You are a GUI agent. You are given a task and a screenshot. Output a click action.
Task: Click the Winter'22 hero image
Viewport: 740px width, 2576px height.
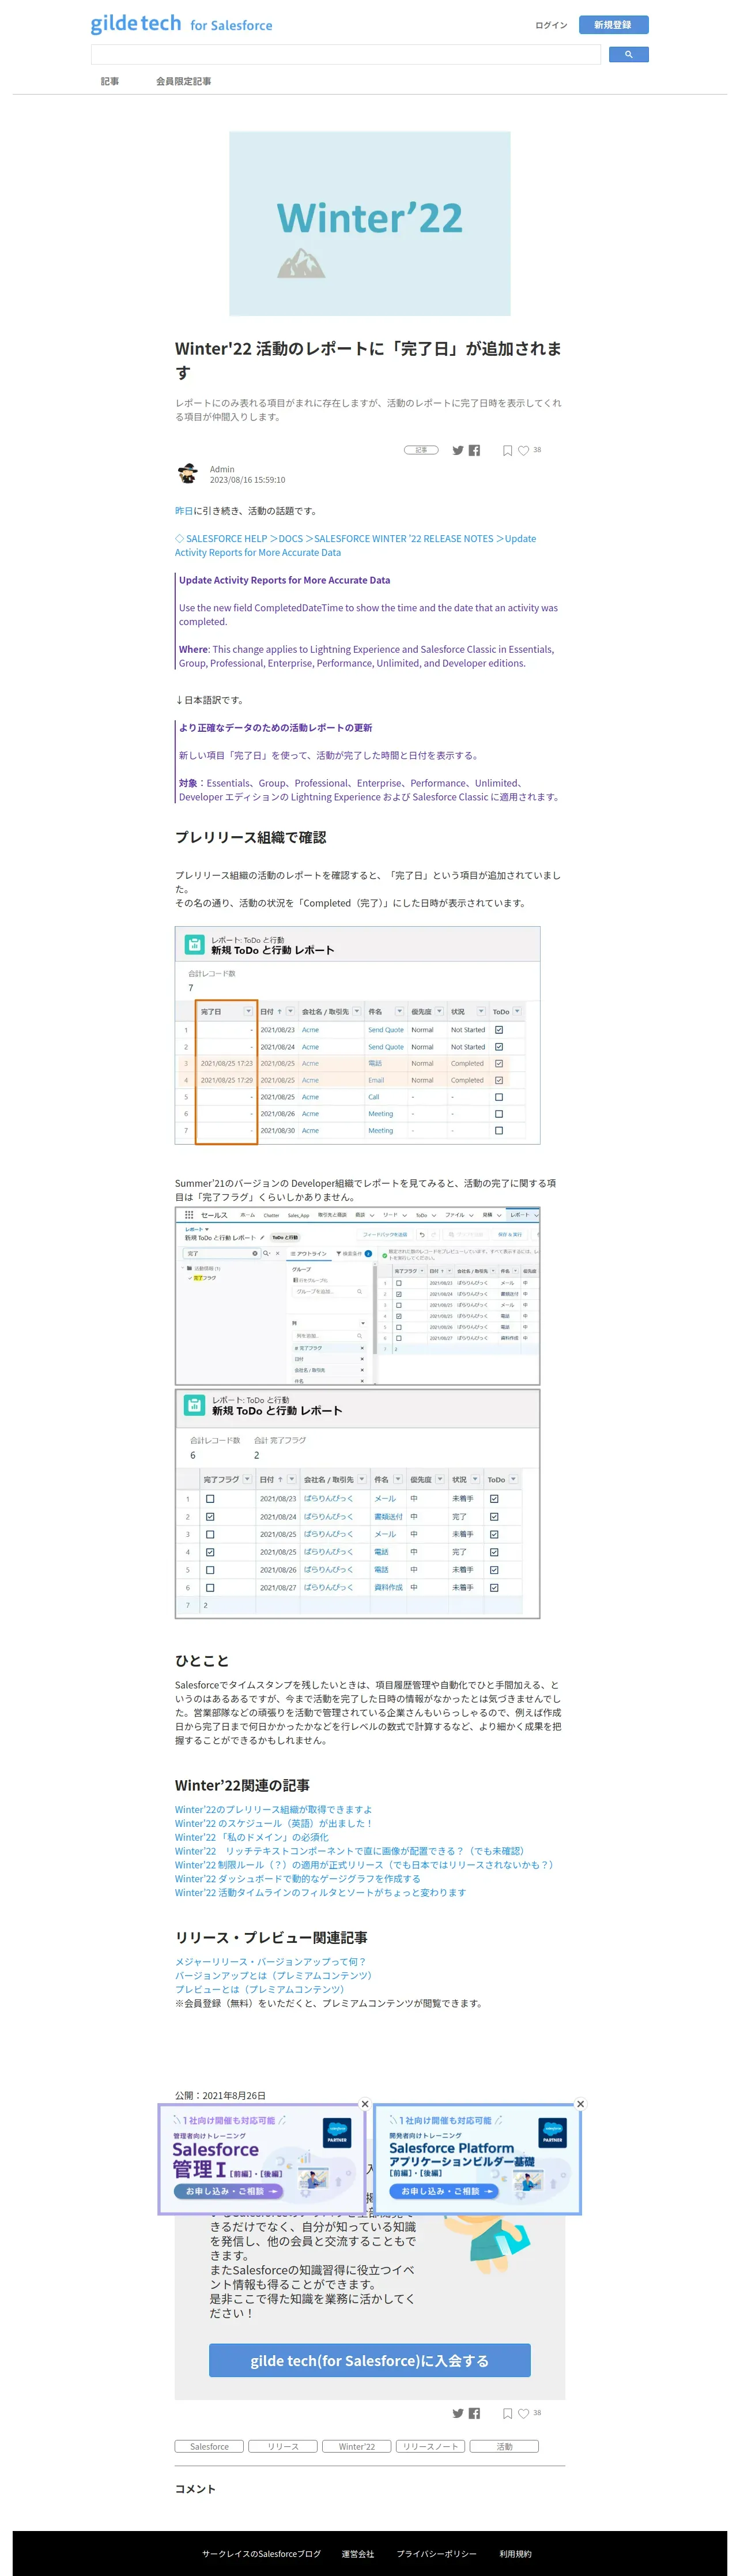pyautogui.click(x=370, y=224)
